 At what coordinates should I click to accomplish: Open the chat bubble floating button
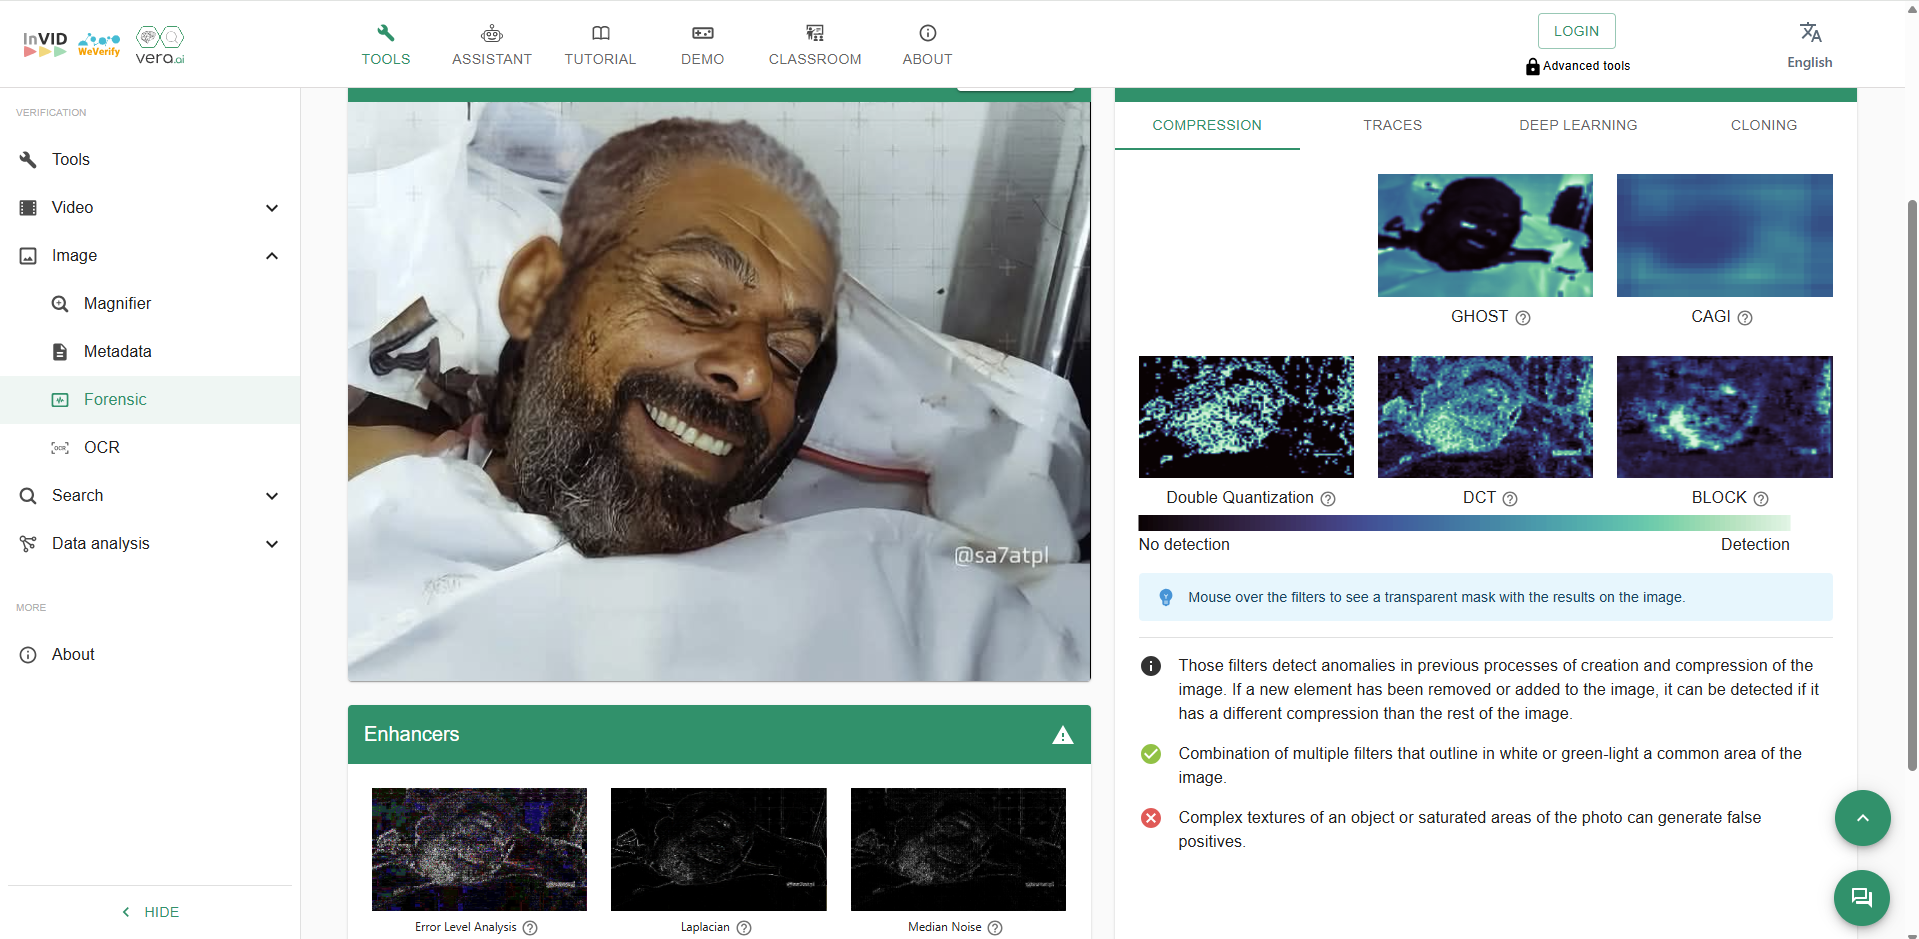pos(1861,897)
